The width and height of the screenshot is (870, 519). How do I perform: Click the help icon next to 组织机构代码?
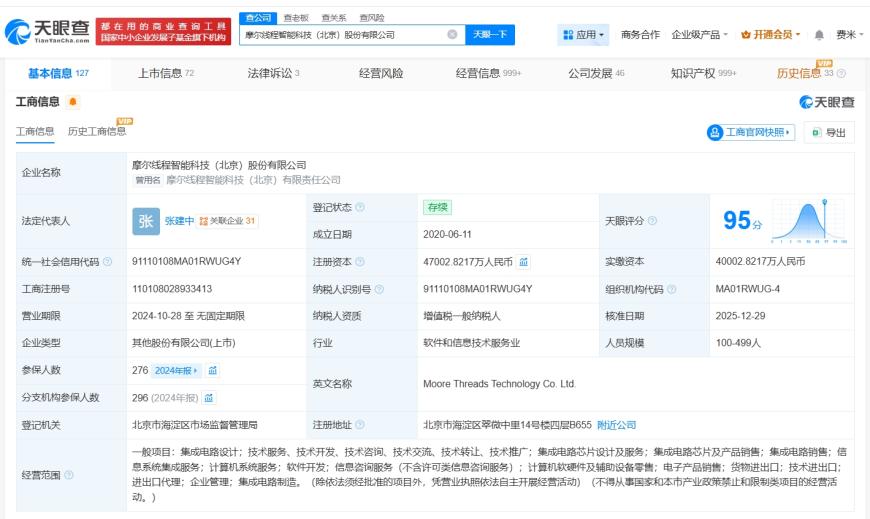click(671, 289)
